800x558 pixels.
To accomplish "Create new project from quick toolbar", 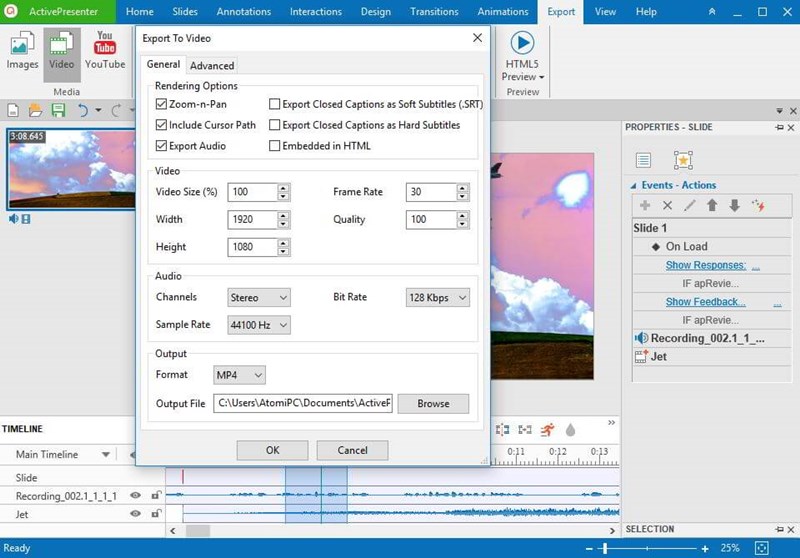I will tap(13, 110).
